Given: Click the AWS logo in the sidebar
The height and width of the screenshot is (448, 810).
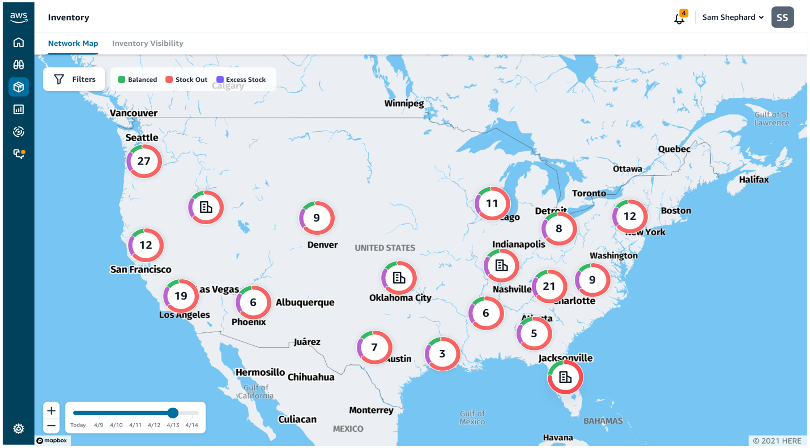Looking at the screenshot, I should 19,17.
